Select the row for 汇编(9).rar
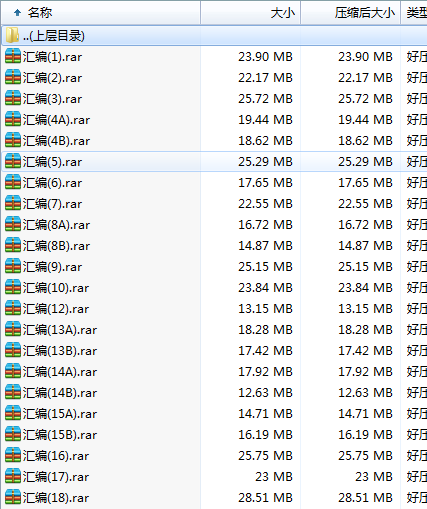The image size is (427, 509). pos(214,267)
